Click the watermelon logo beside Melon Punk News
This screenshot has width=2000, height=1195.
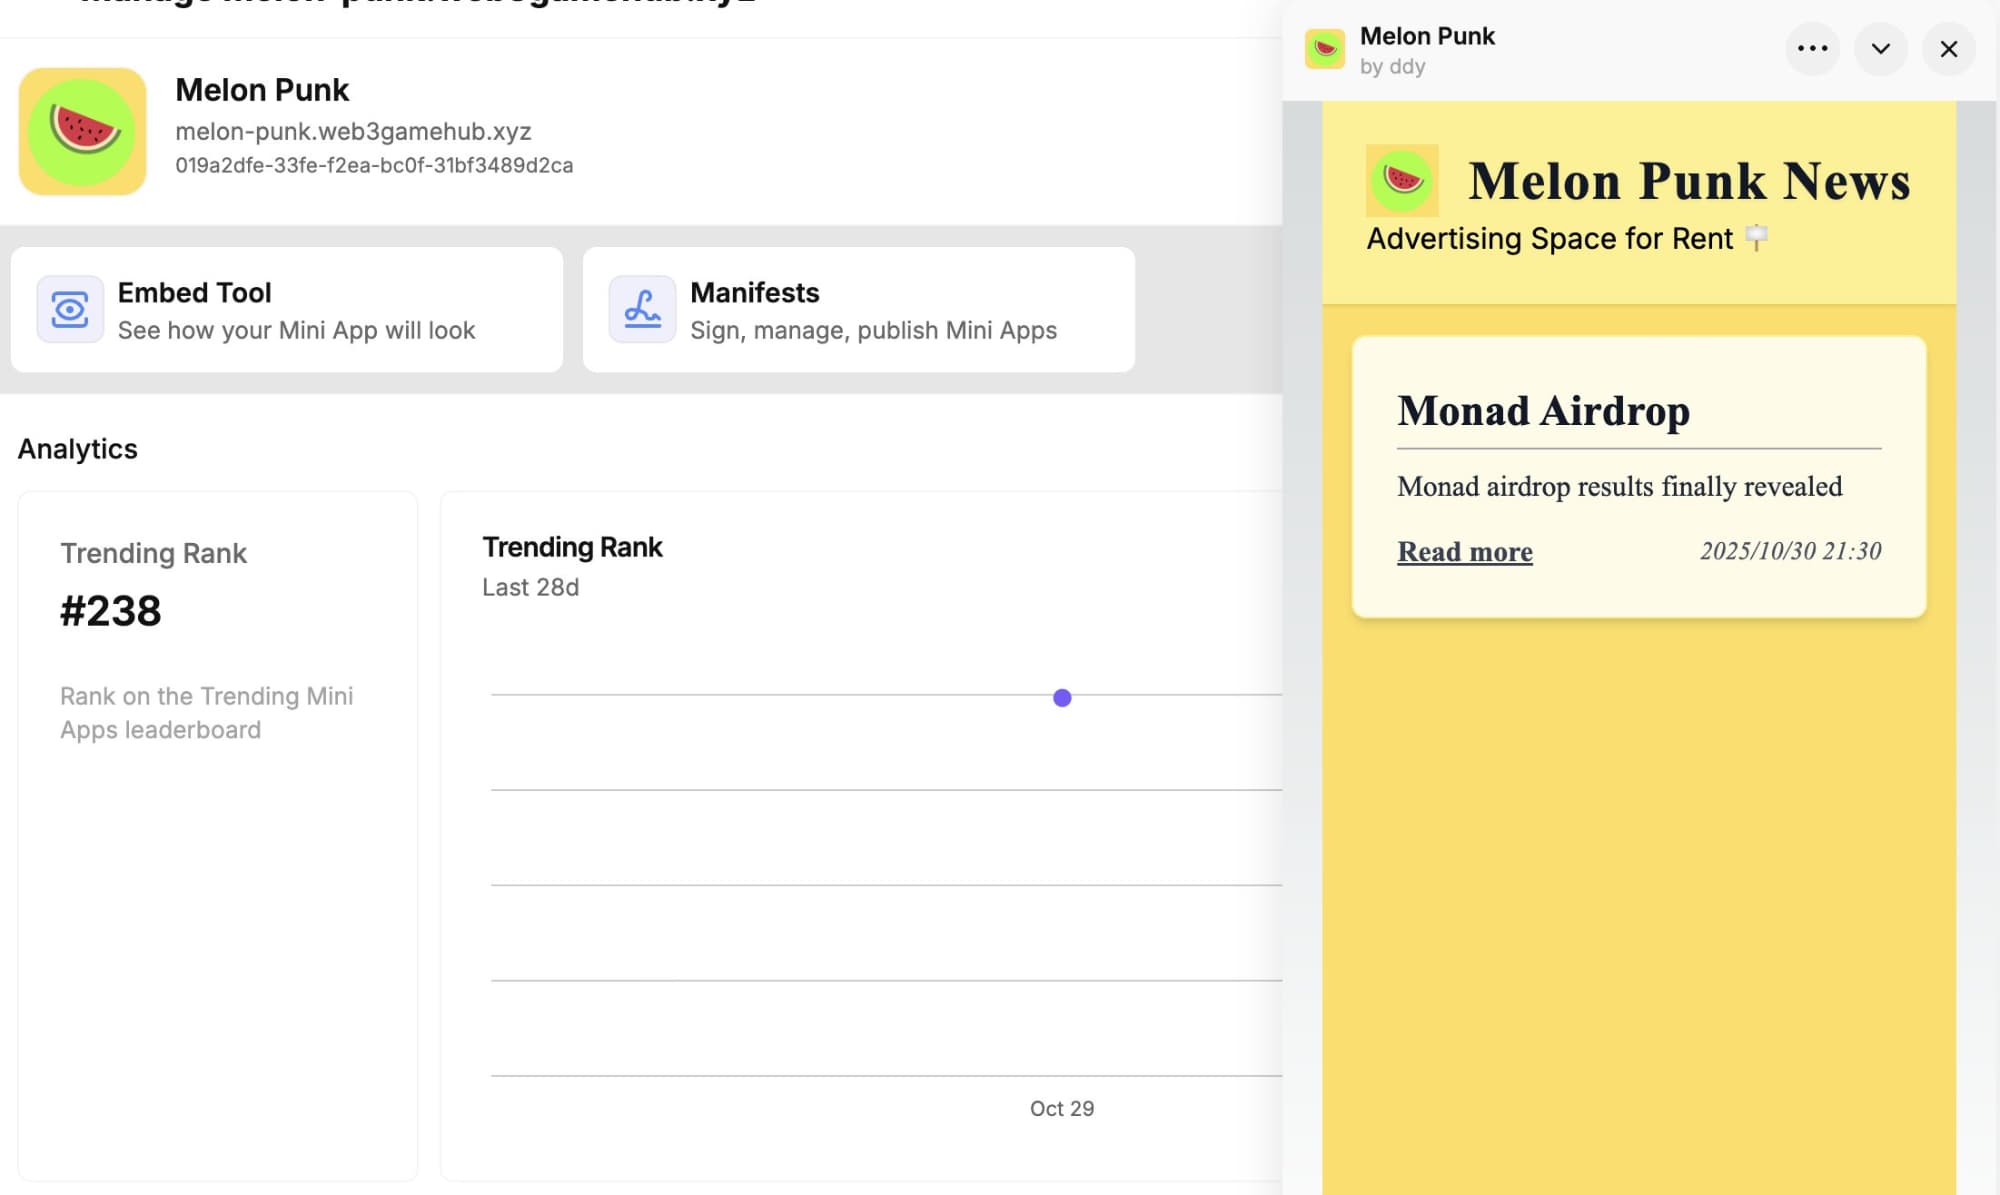click(1402, 181)
